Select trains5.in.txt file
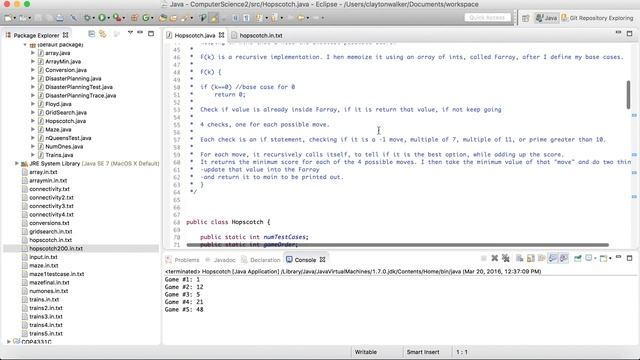 tap(46, 333)
